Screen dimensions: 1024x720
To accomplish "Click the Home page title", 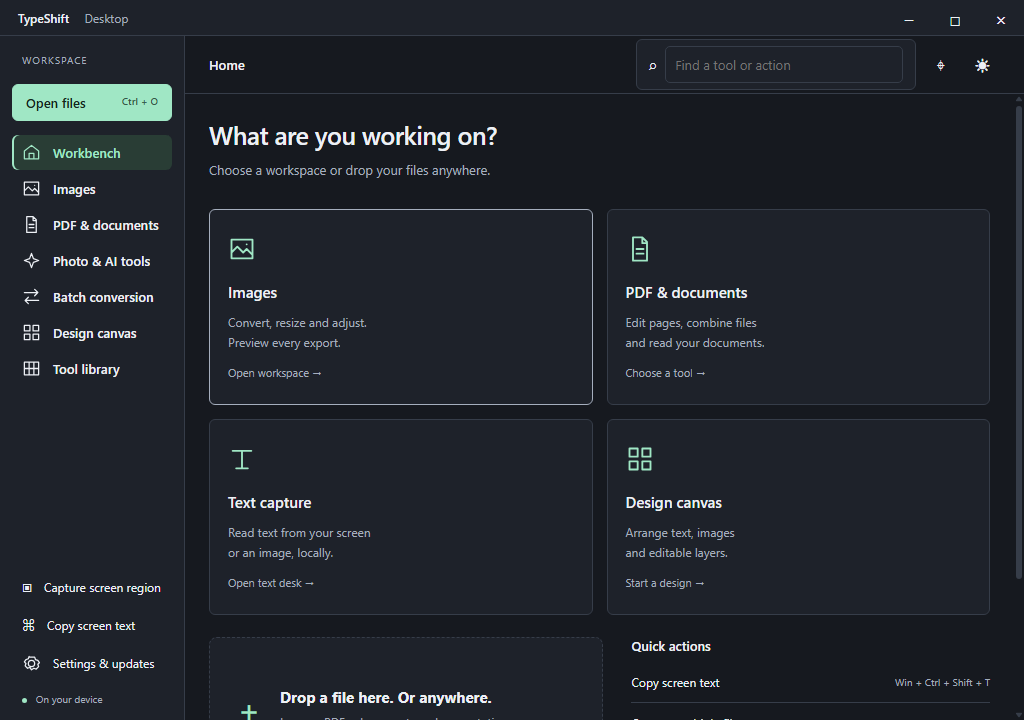I will tap(227, 65).
